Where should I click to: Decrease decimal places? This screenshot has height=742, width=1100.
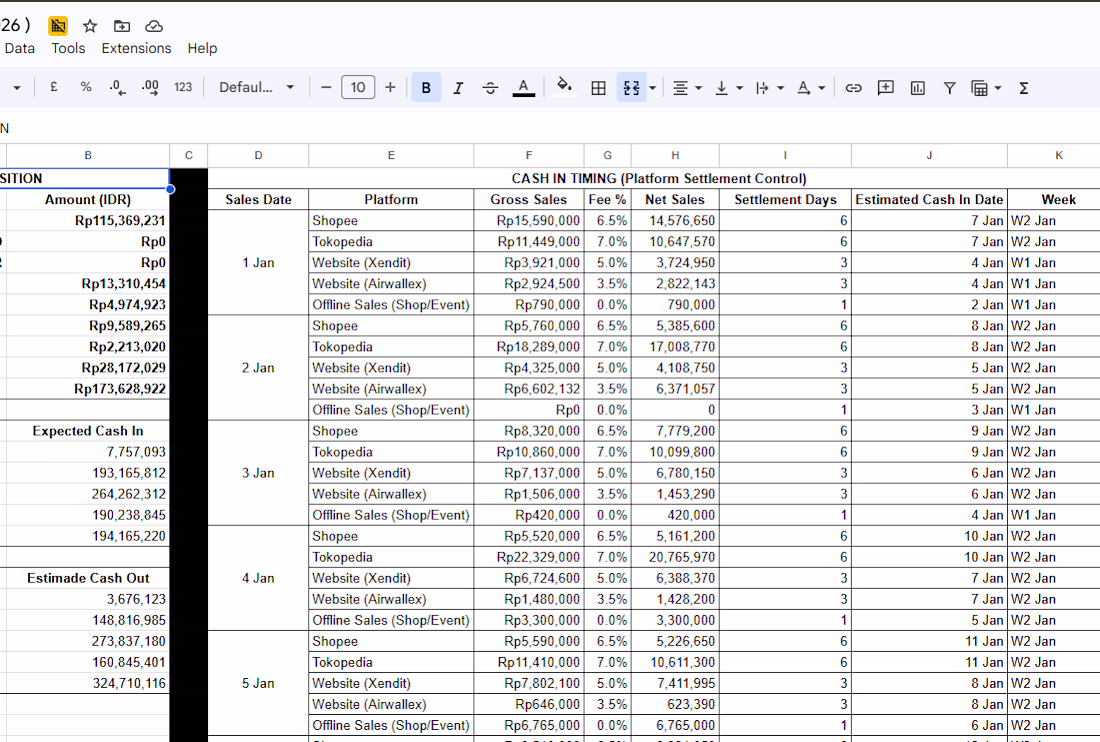click(117, 87)
